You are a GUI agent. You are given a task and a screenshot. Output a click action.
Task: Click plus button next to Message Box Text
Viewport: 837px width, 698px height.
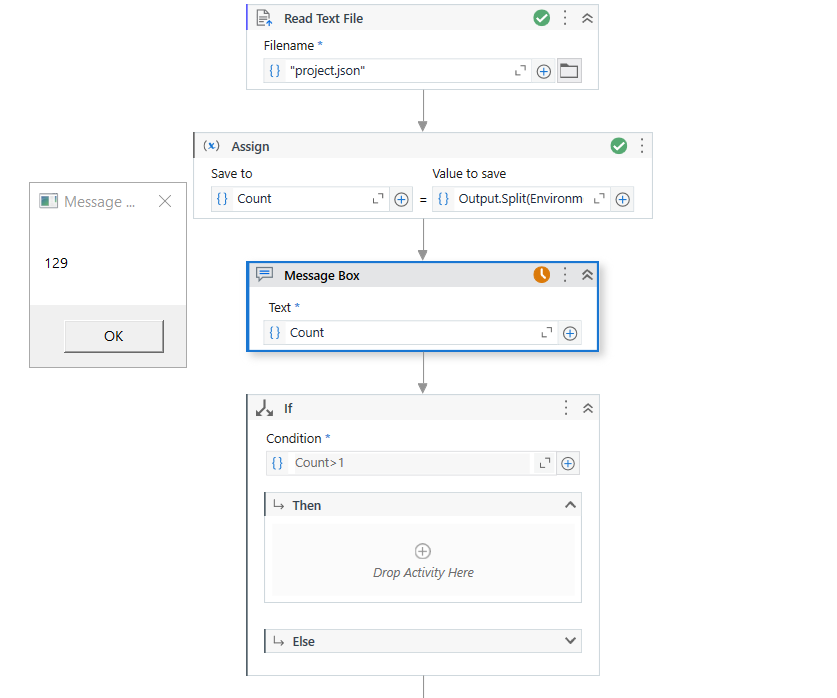[x=570, y=333]
